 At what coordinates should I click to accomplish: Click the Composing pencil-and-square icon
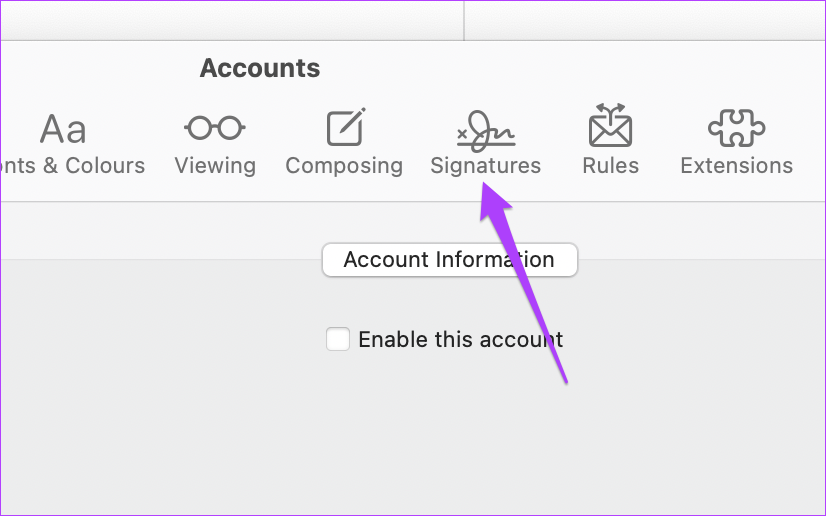click(x=346, y=126)
